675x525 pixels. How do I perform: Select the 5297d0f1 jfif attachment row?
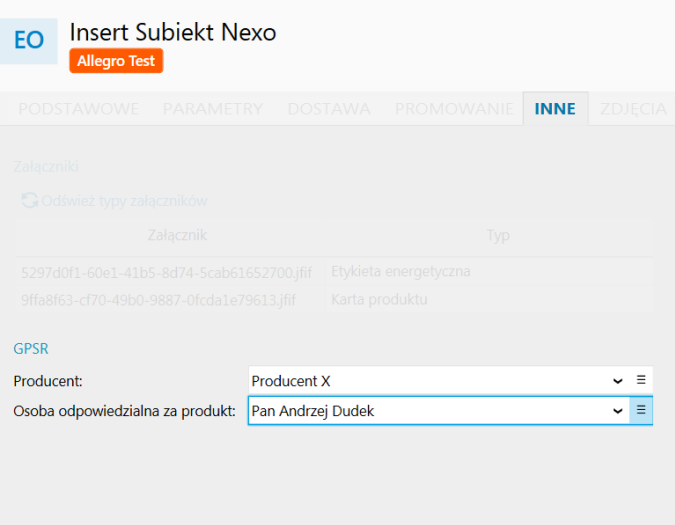coord(334,272)
